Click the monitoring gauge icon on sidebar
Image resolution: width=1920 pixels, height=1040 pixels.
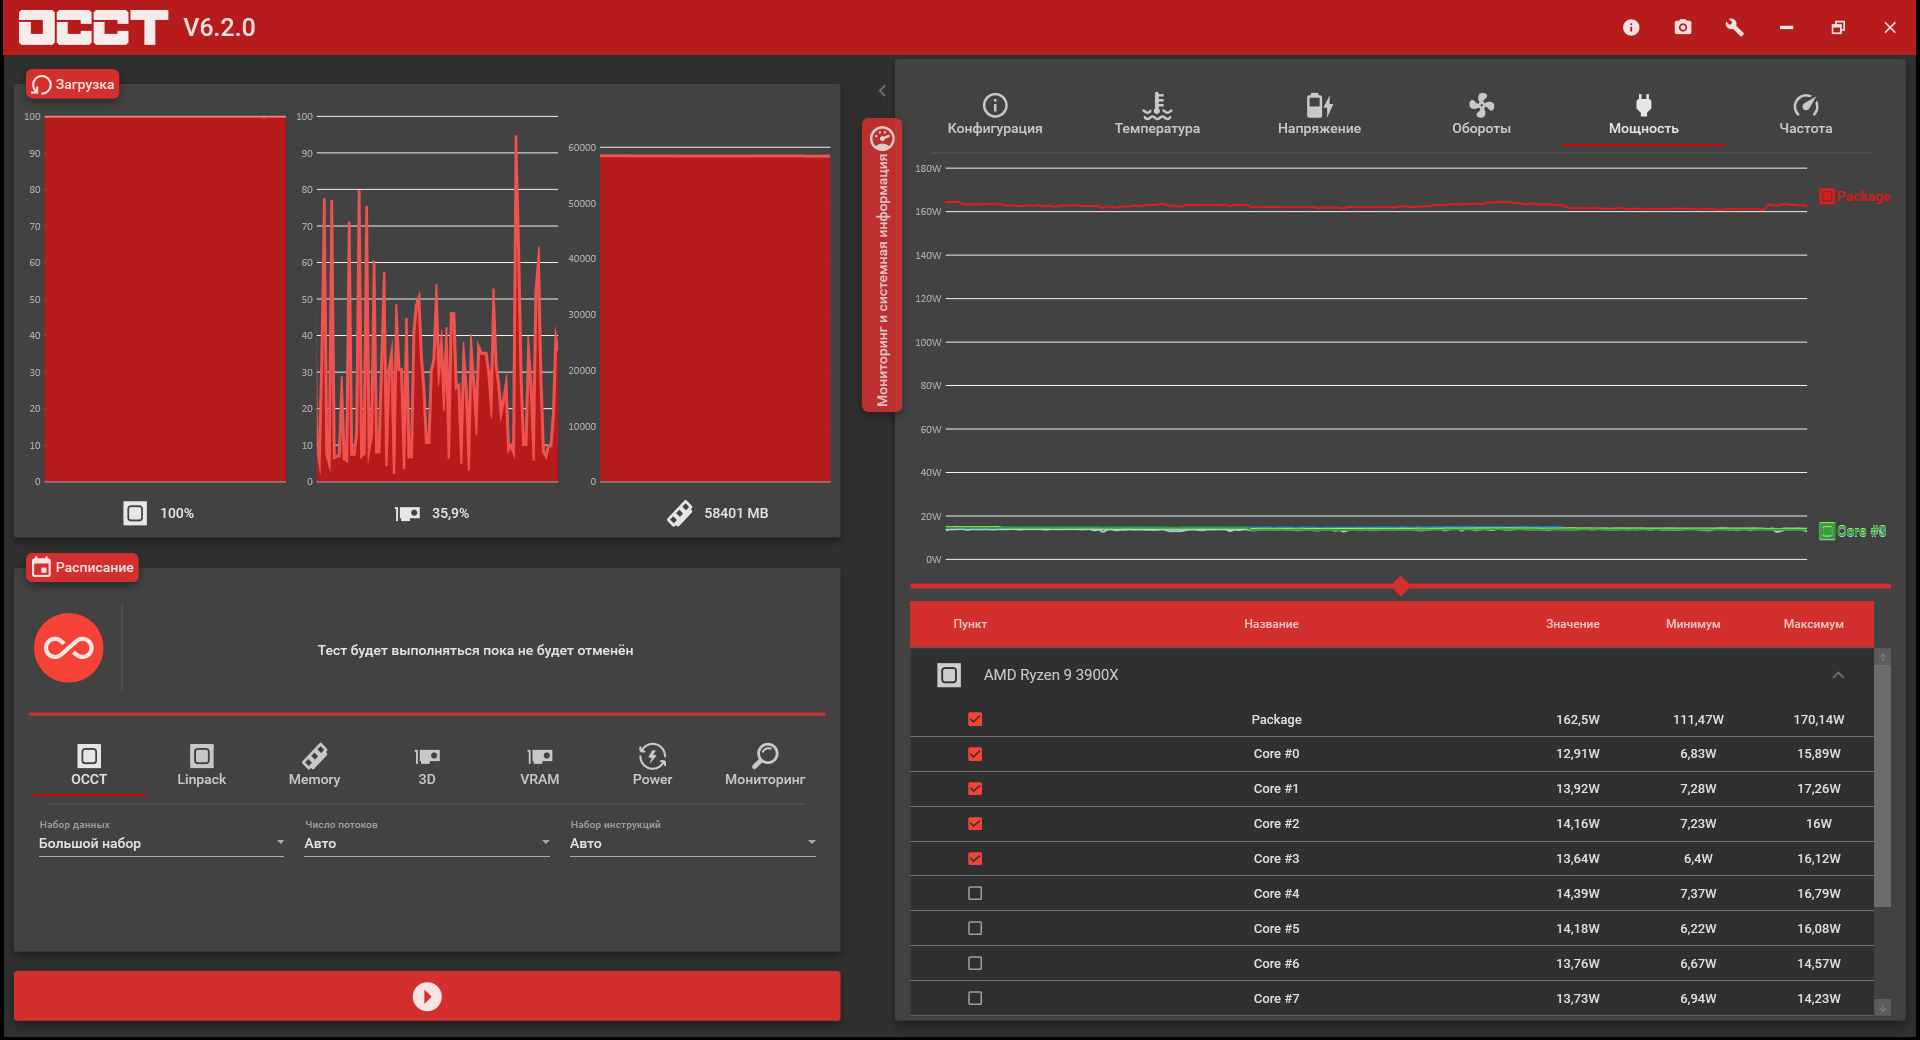pyautogui.click(x=882, y=137)
